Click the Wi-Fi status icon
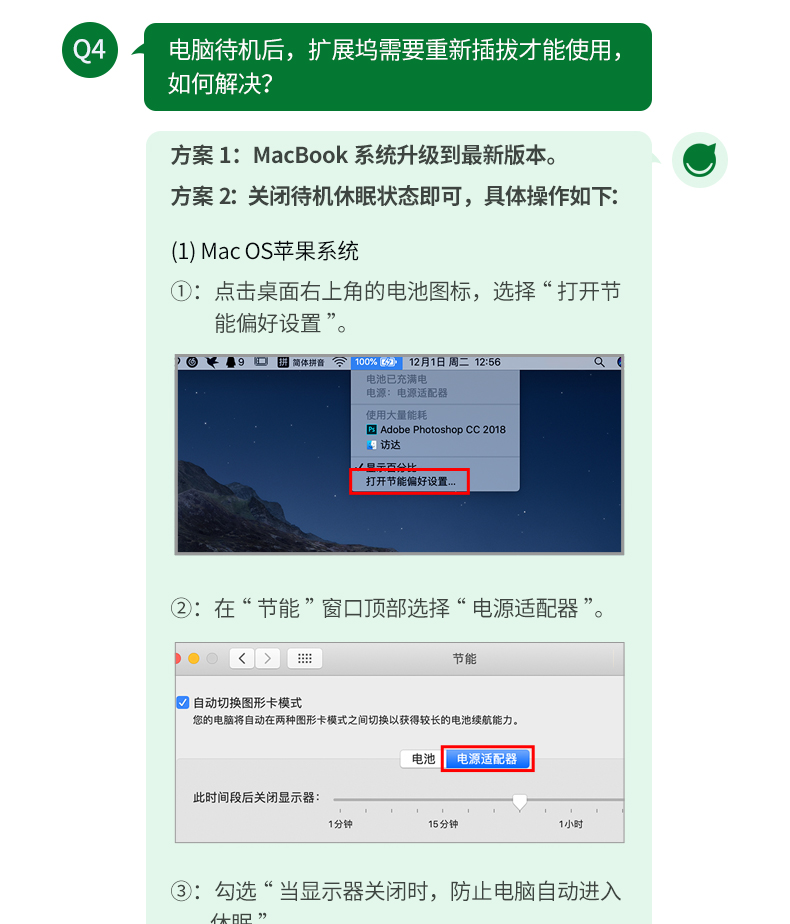Screen dimensions: 790x924 pyautogui.click(x=339, y=362)
